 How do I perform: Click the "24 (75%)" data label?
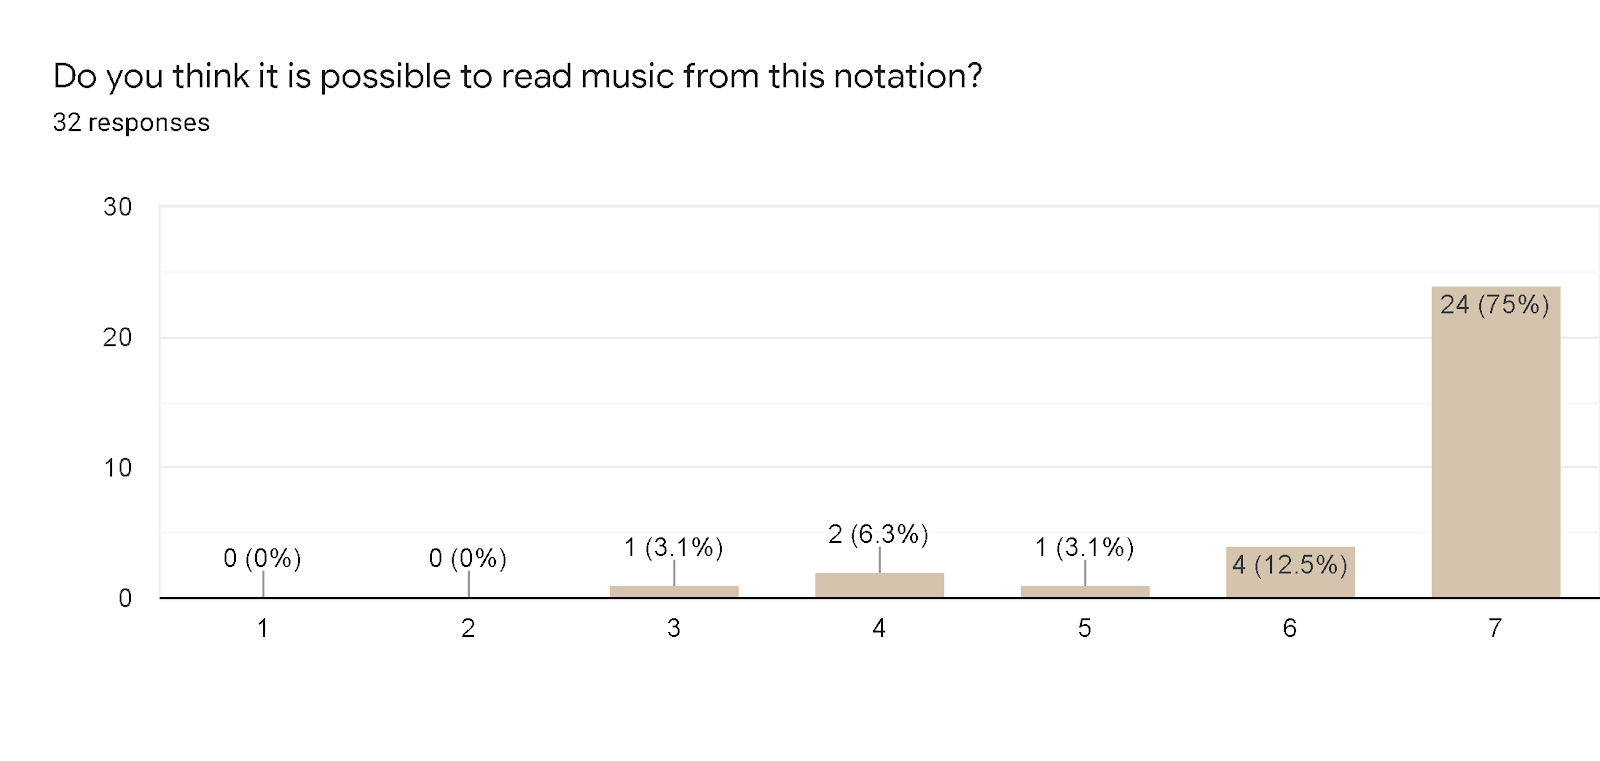[x=1494, y=304]
